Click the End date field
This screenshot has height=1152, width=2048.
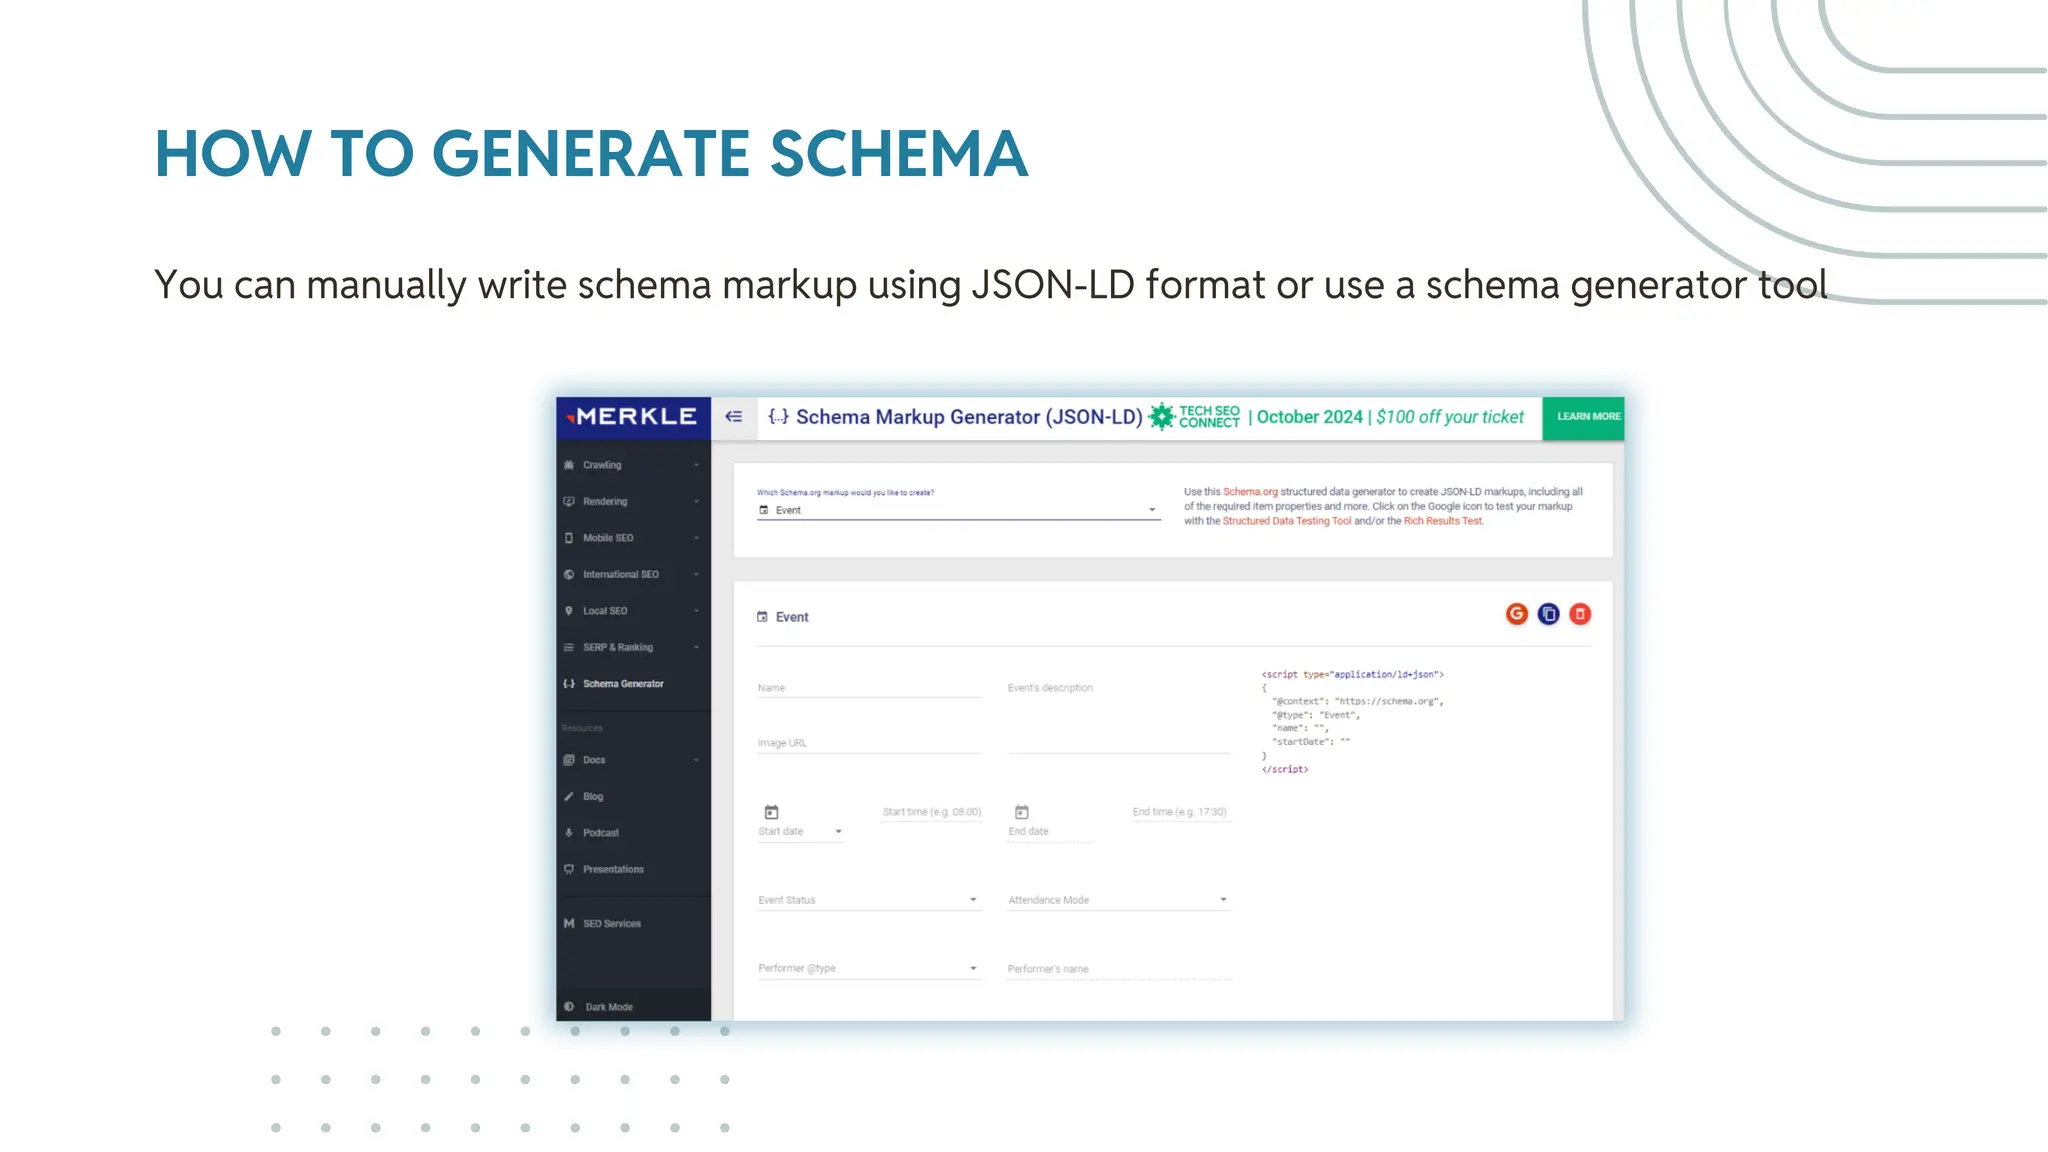tap(1050, 832)
